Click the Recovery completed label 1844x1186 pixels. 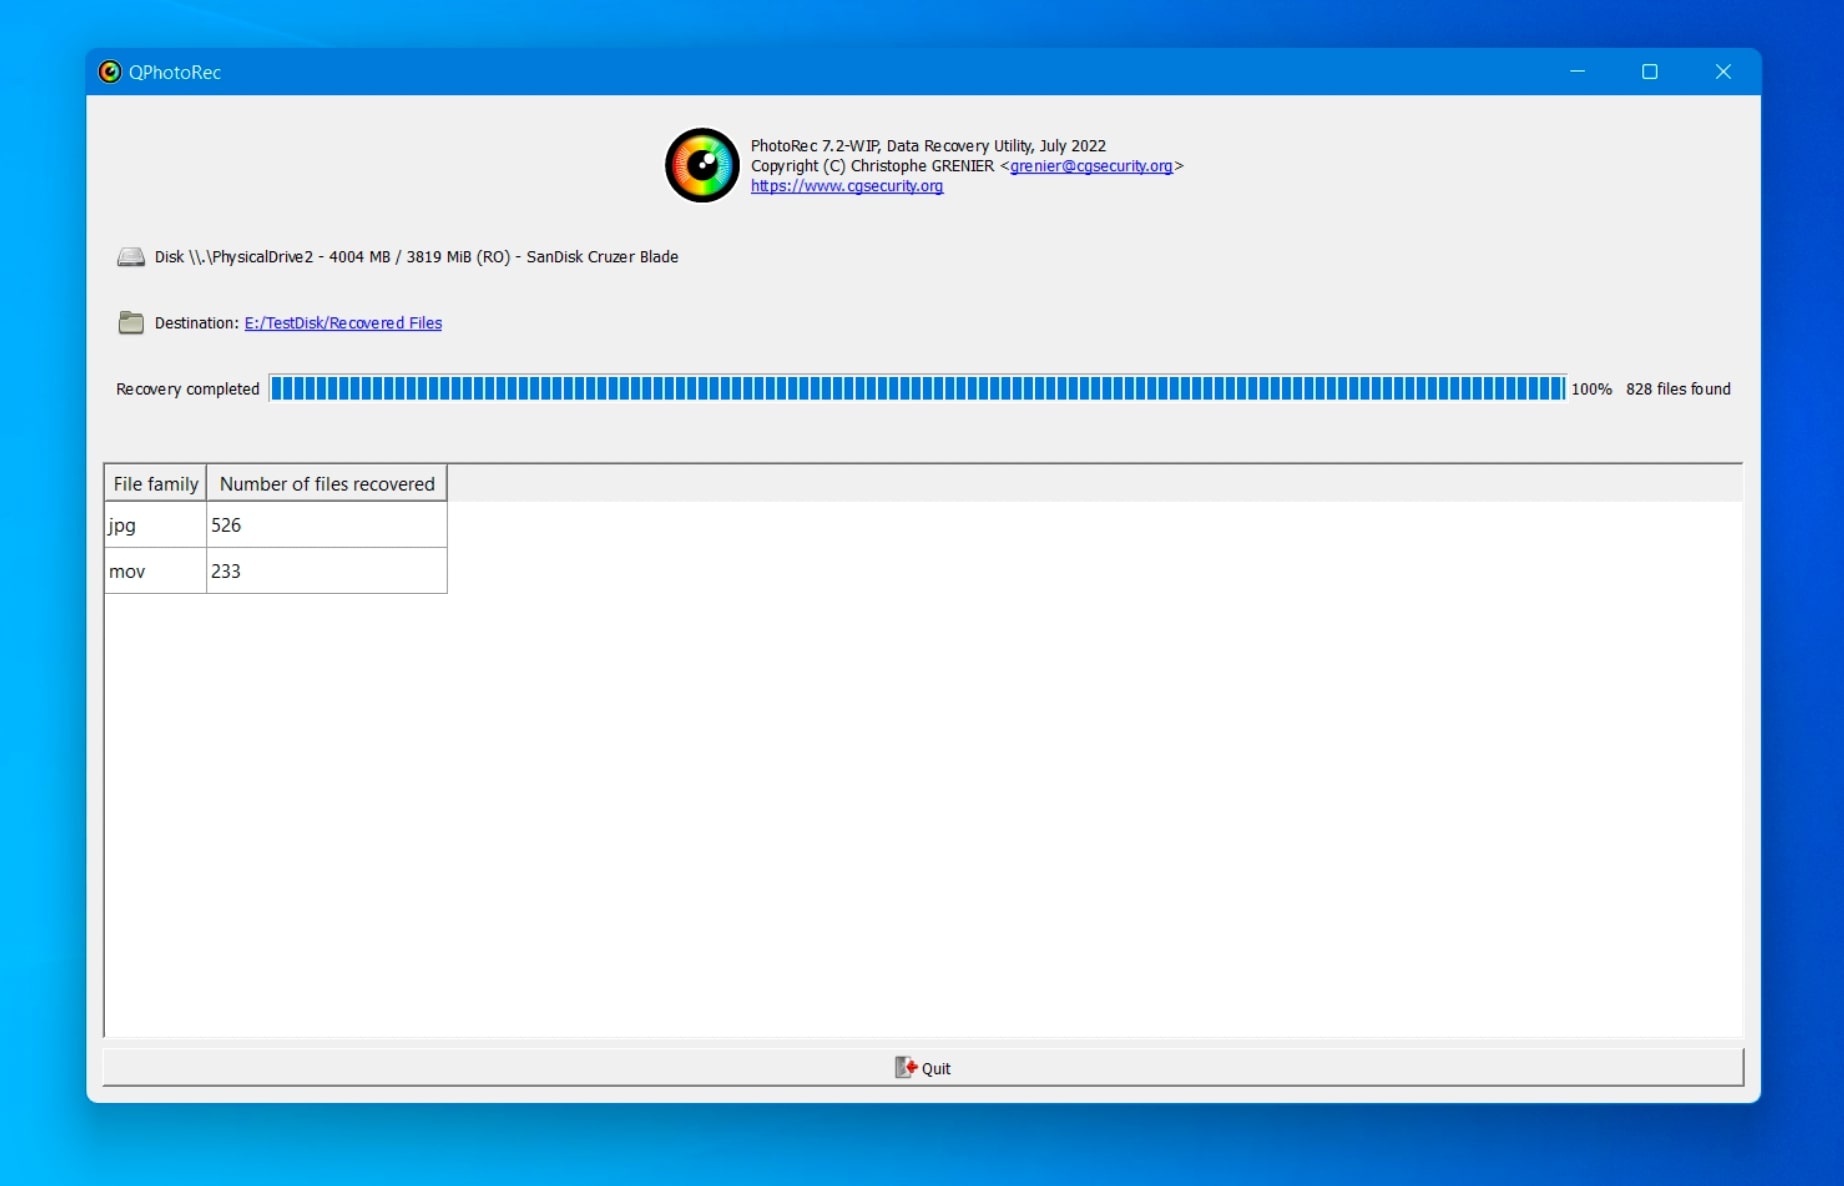point(188,389)
